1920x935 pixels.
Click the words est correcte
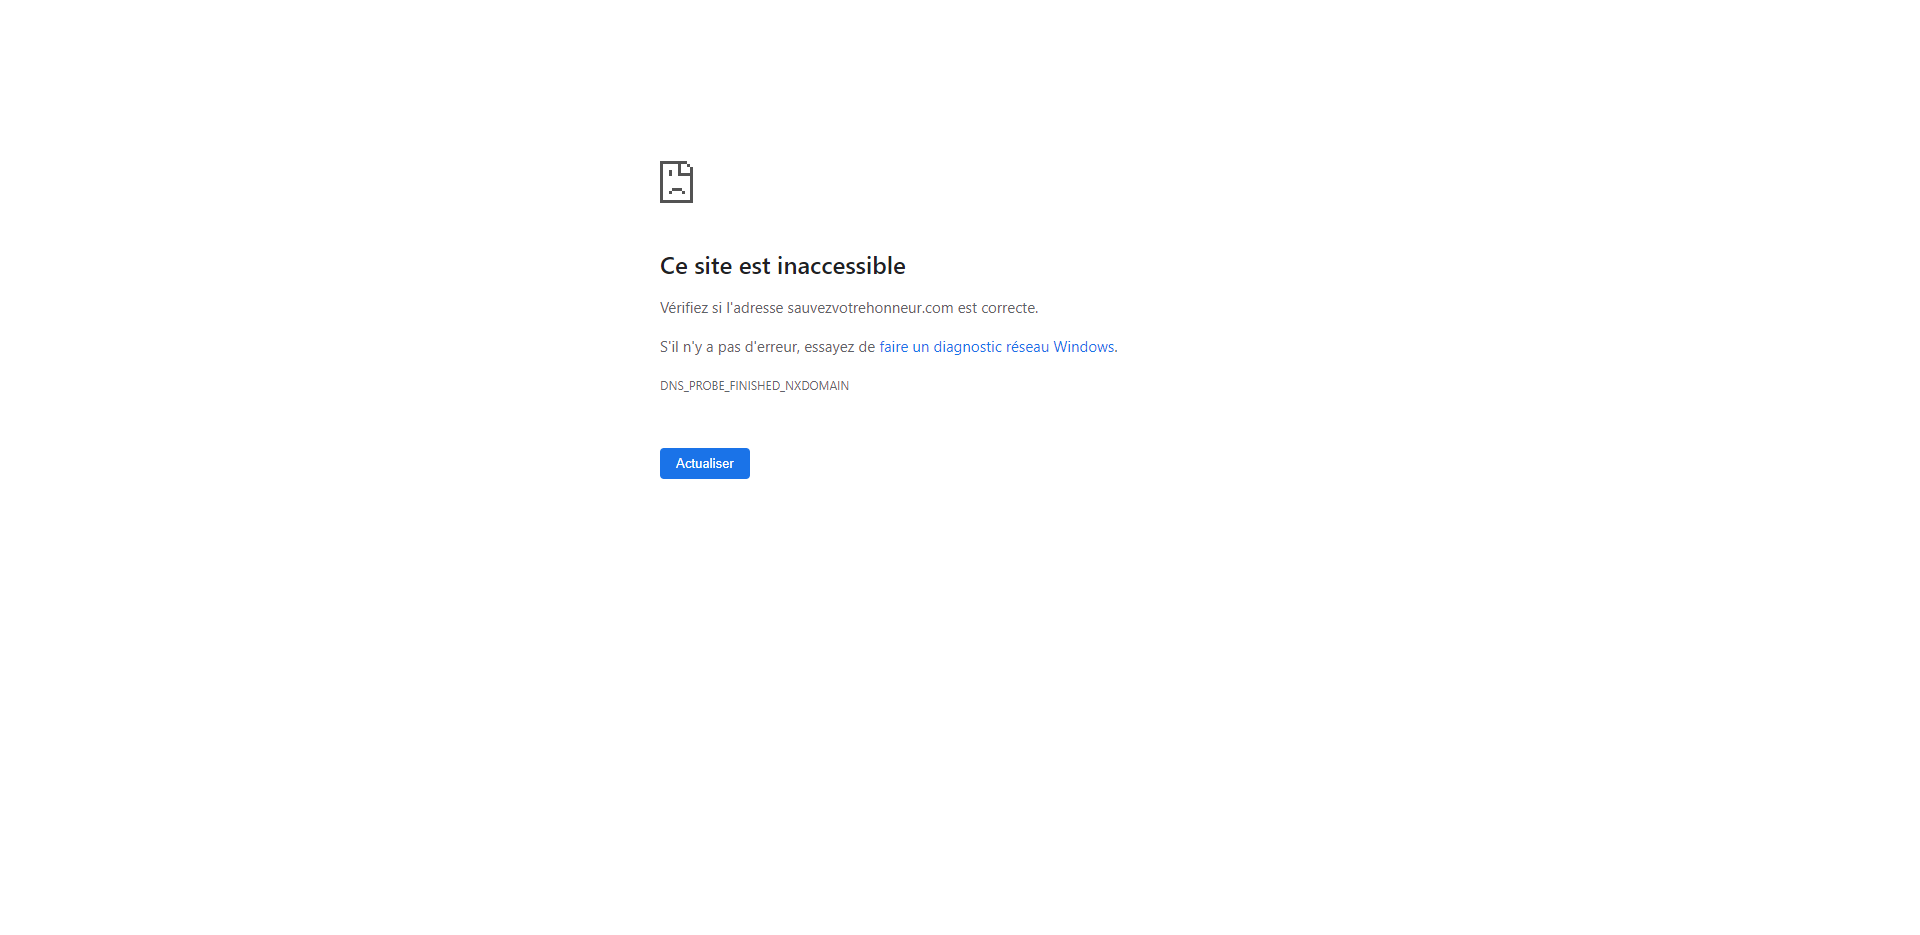click(998, 308)
